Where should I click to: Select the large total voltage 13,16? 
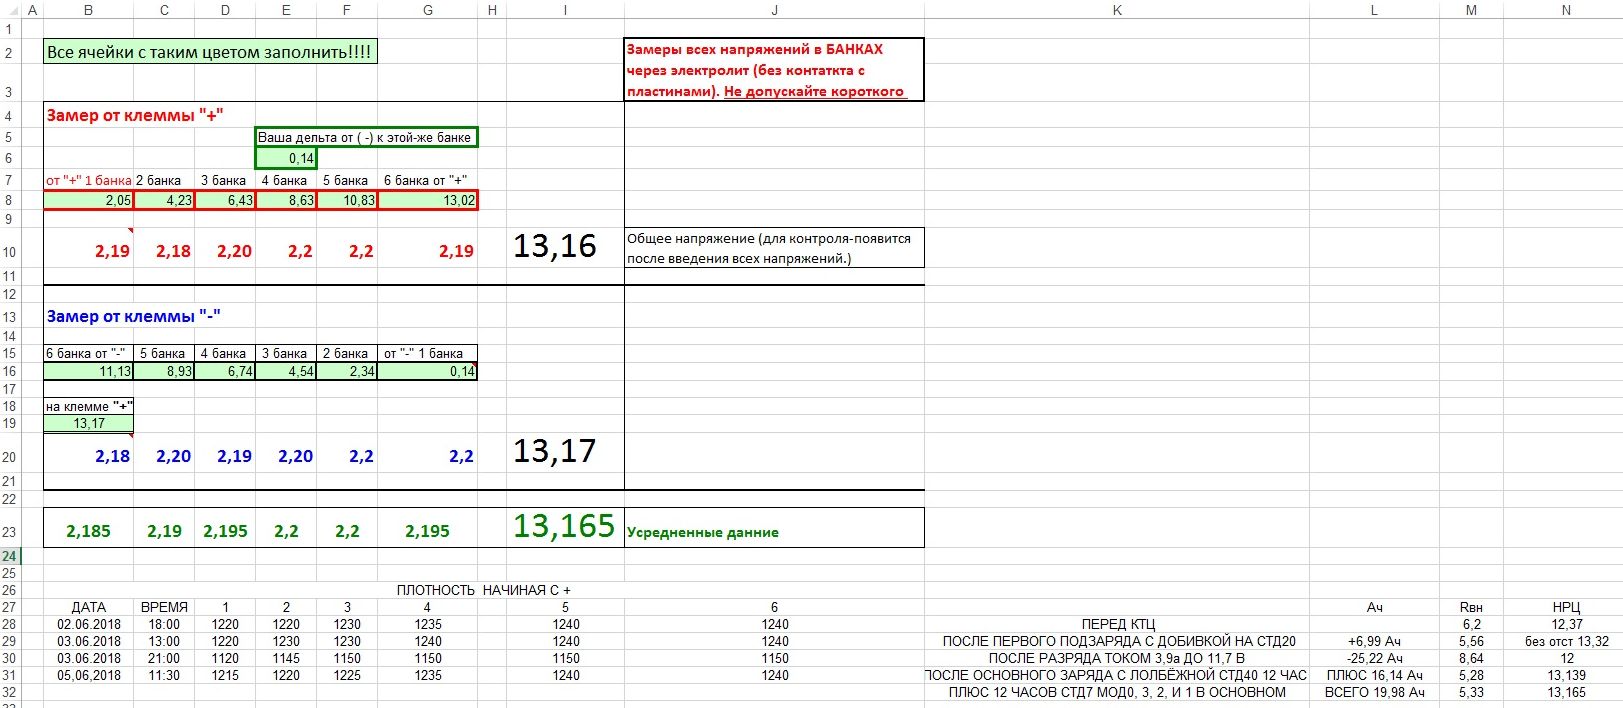point(555,246)
